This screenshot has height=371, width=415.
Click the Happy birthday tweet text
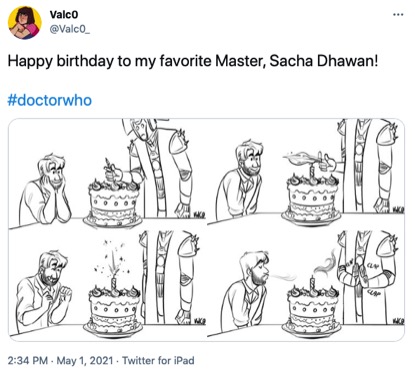[193, 61]
